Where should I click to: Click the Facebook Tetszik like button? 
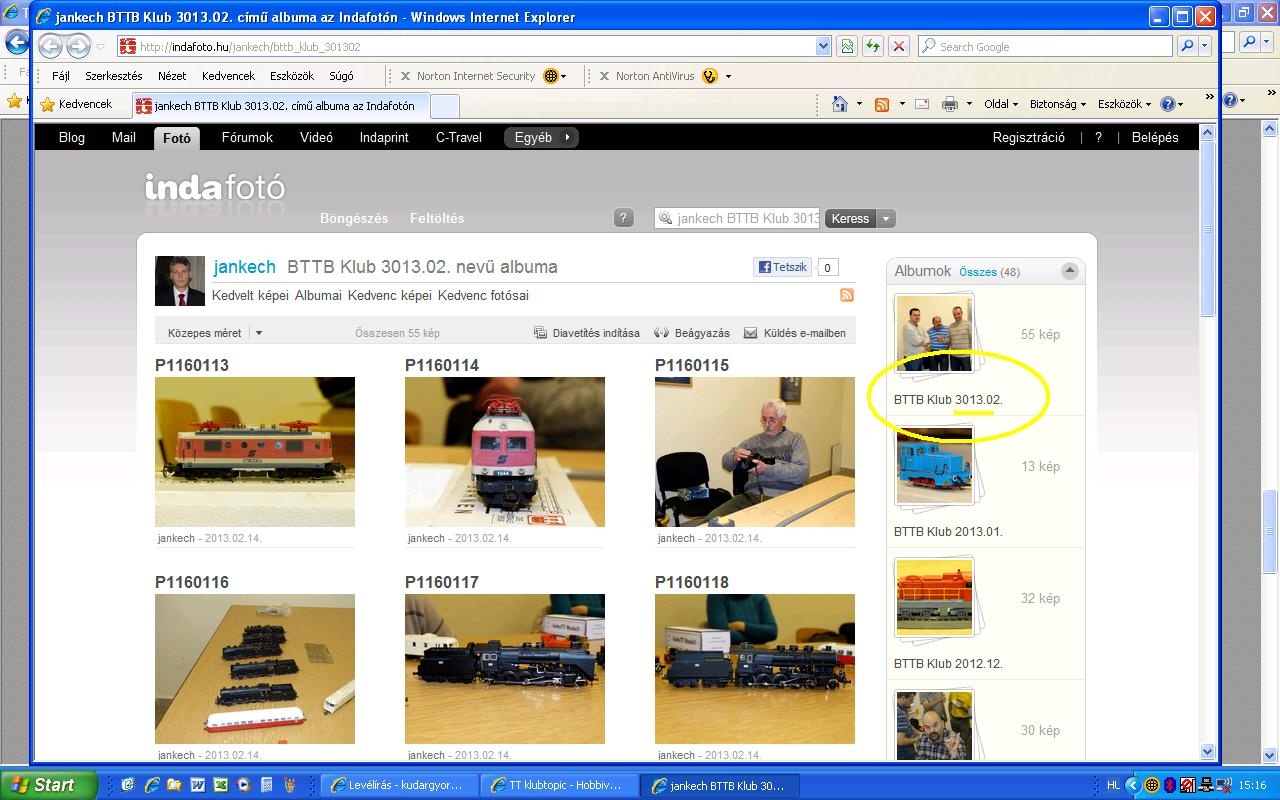pyautogui.click(x=782, y=267)
